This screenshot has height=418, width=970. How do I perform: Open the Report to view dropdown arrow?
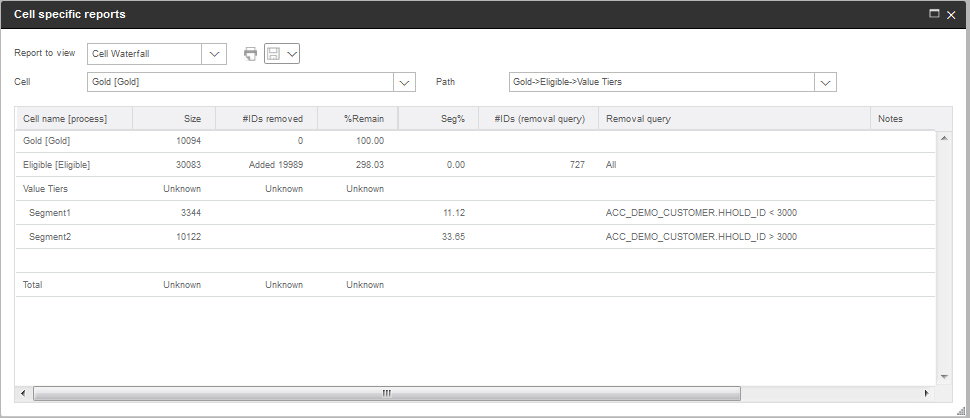(214, 54)
